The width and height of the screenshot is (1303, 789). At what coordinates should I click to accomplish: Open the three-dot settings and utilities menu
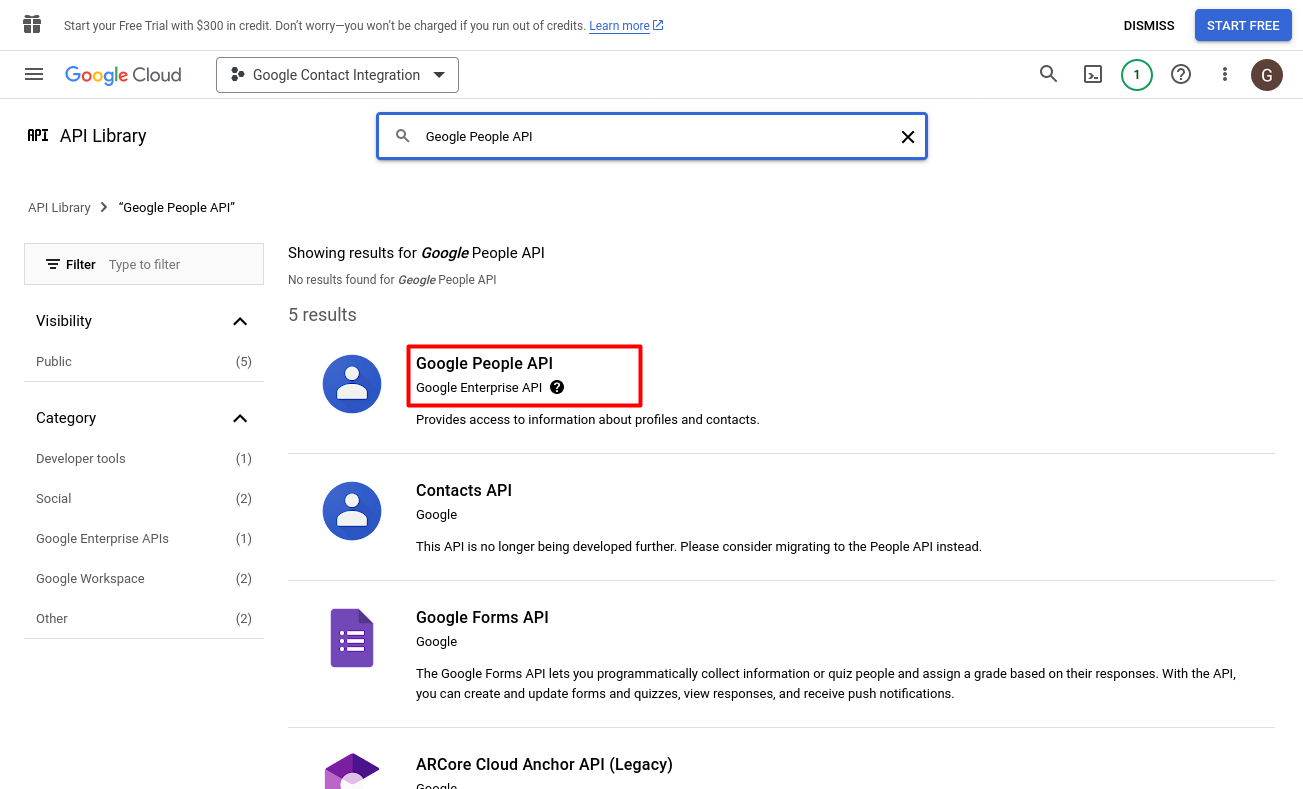tap(1225, 74)
